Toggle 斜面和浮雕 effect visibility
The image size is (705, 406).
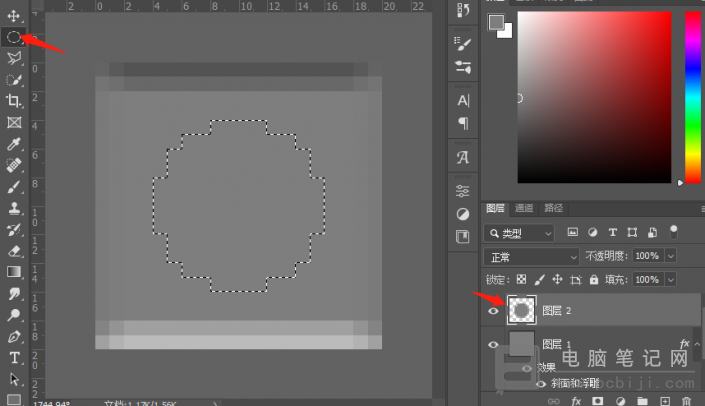[540, 384]
